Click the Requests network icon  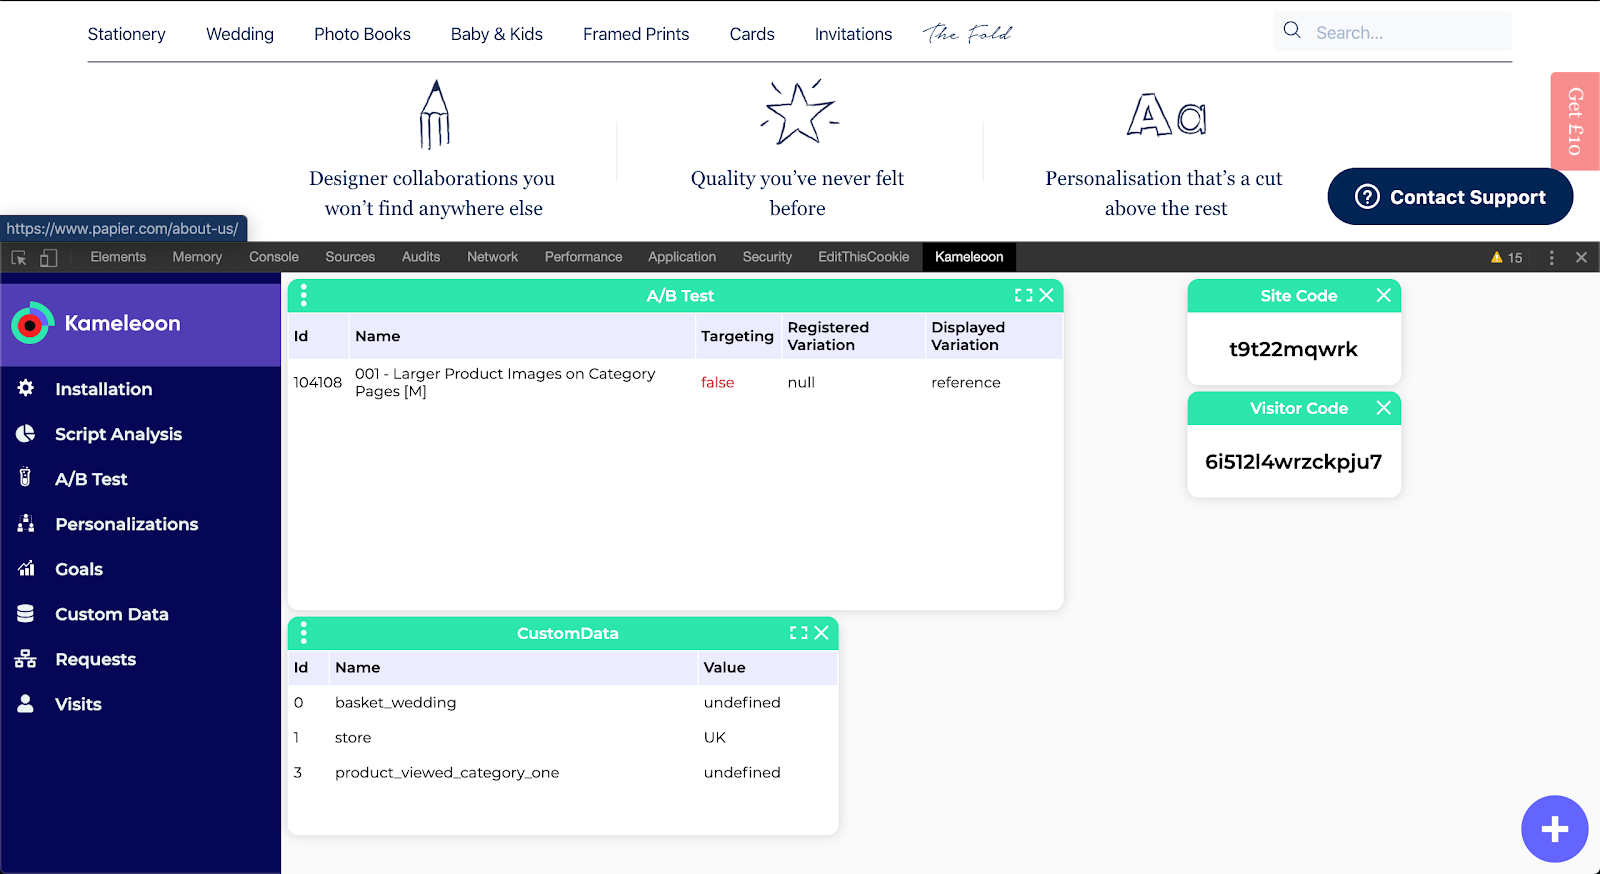[x=26, y=658]
